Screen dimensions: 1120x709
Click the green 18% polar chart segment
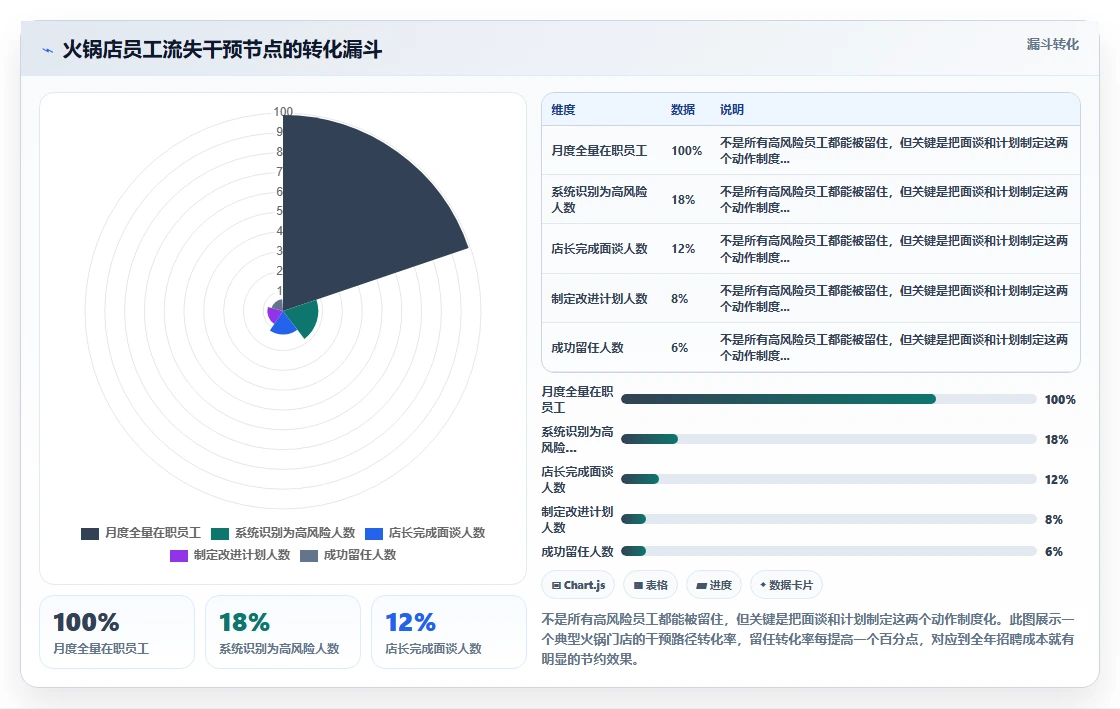(x=305, y=319)
